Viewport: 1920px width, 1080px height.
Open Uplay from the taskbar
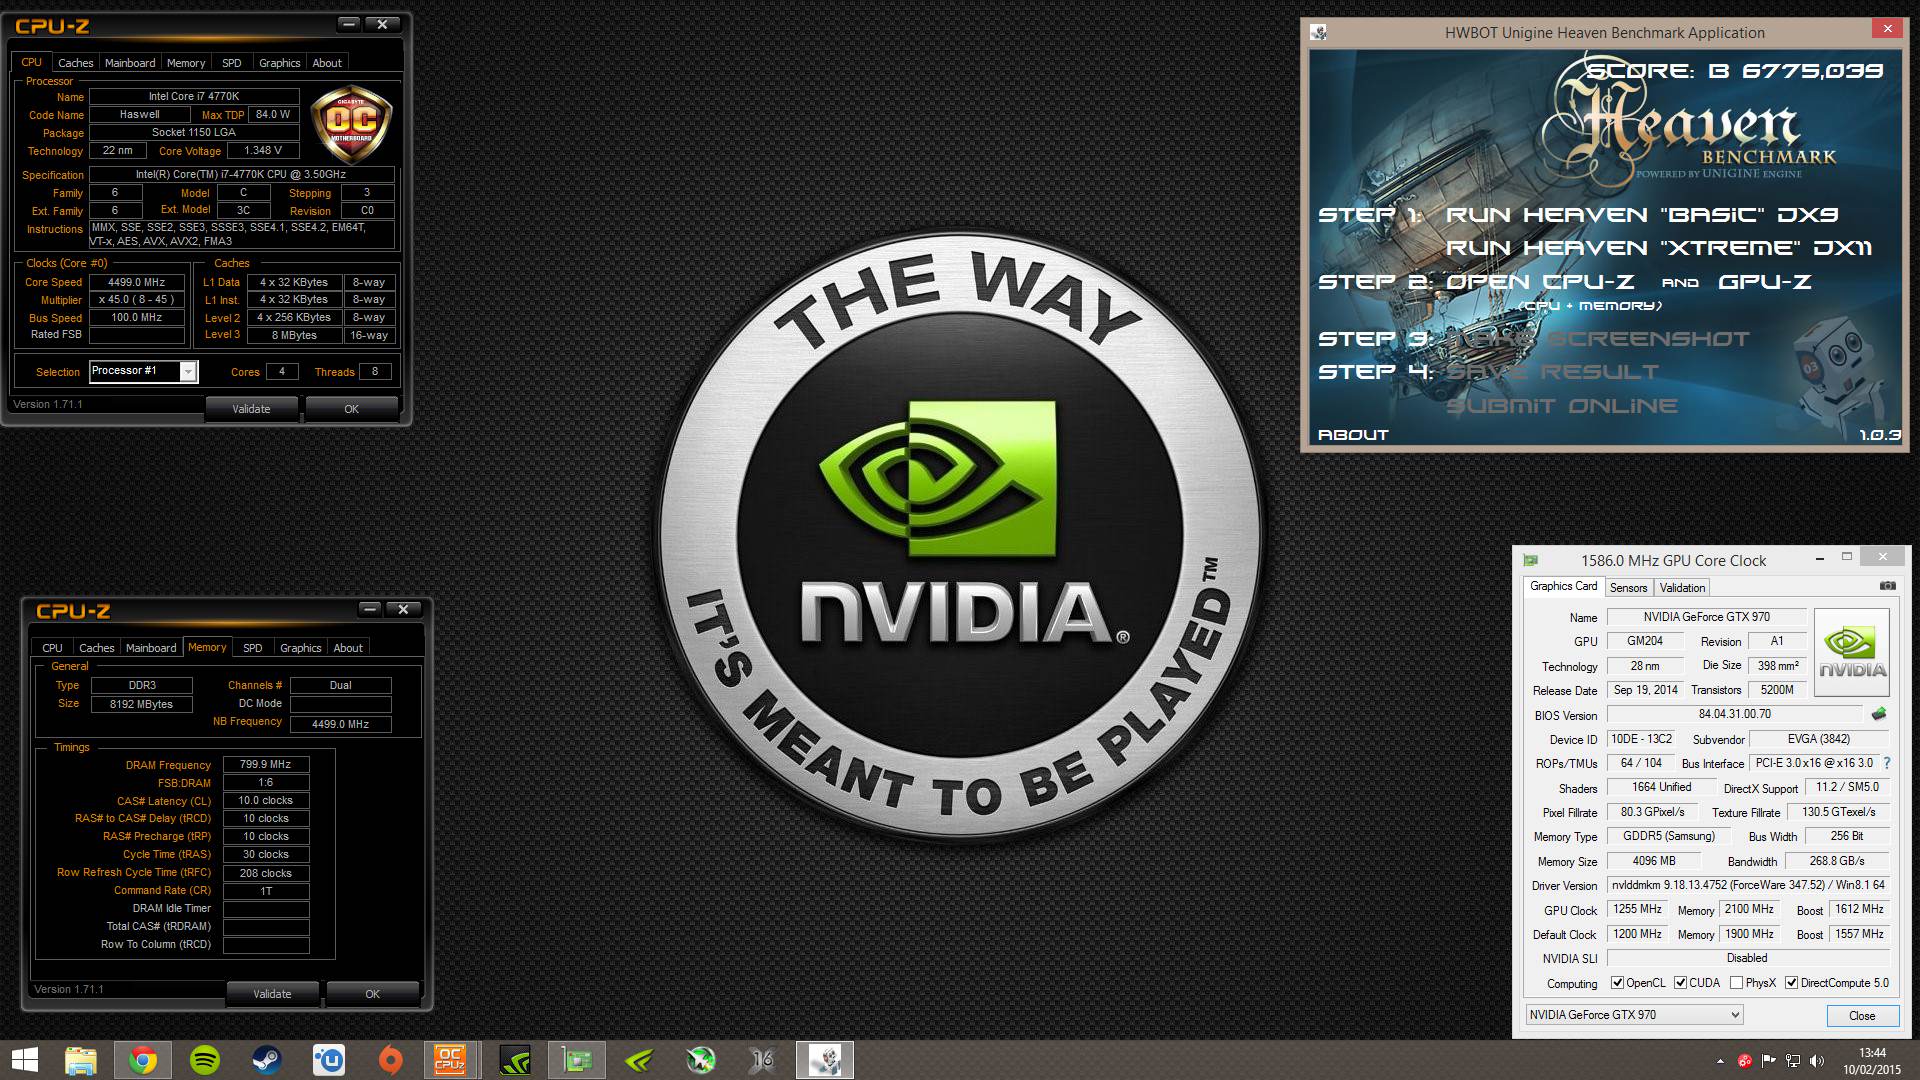(329, 1060)
